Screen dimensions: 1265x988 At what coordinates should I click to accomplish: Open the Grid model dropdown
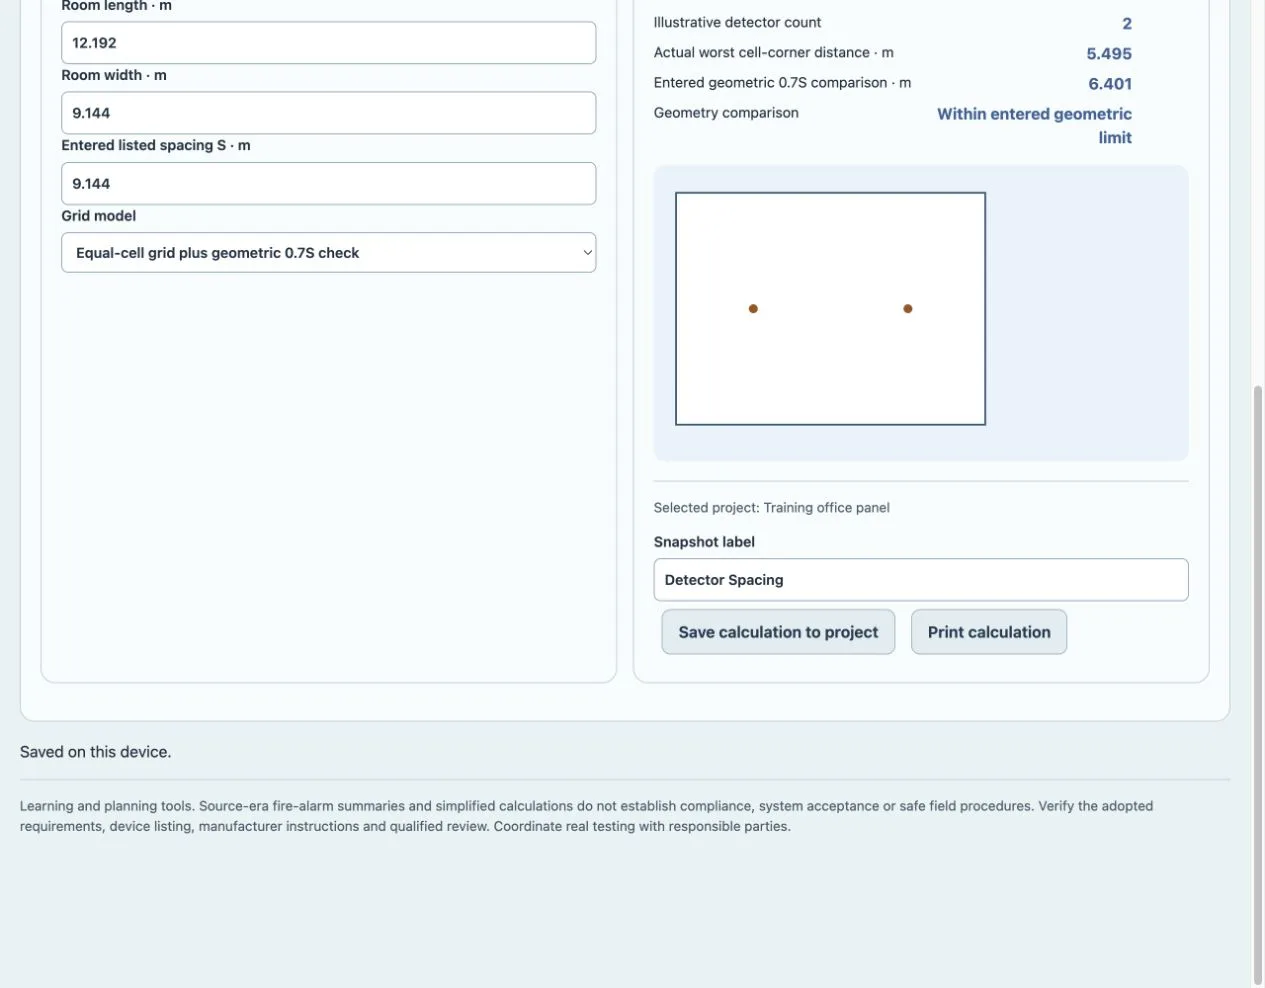(328, 253)
